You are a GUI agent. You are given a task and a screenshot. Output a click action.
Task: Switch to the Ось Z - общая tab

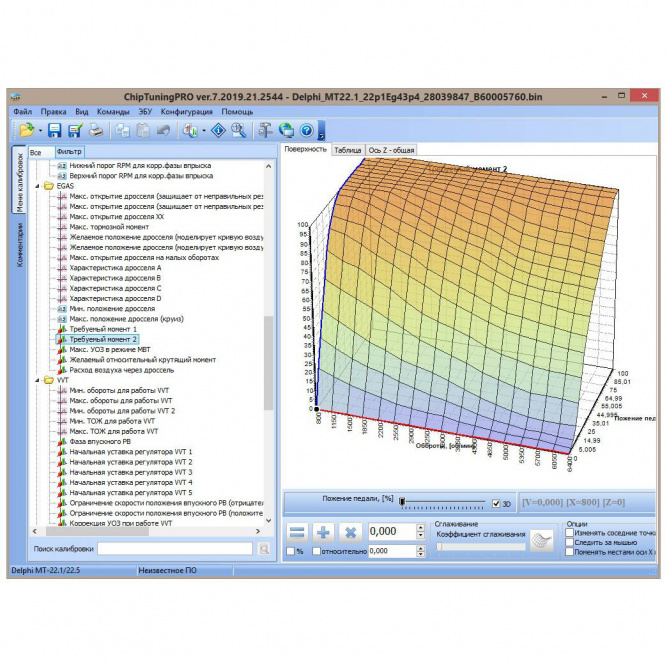coord(391,150)
